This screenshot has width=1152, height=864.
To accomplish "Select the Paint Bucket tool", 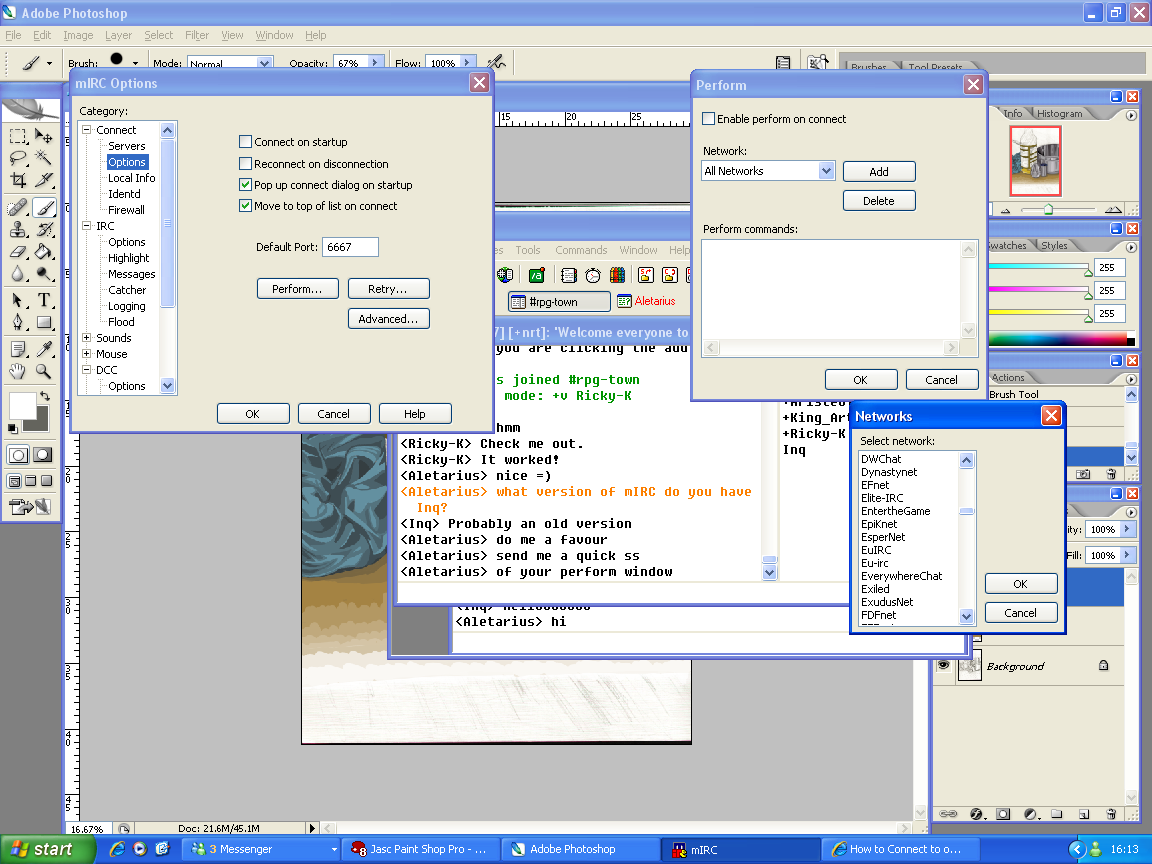I will click(44, 252).
